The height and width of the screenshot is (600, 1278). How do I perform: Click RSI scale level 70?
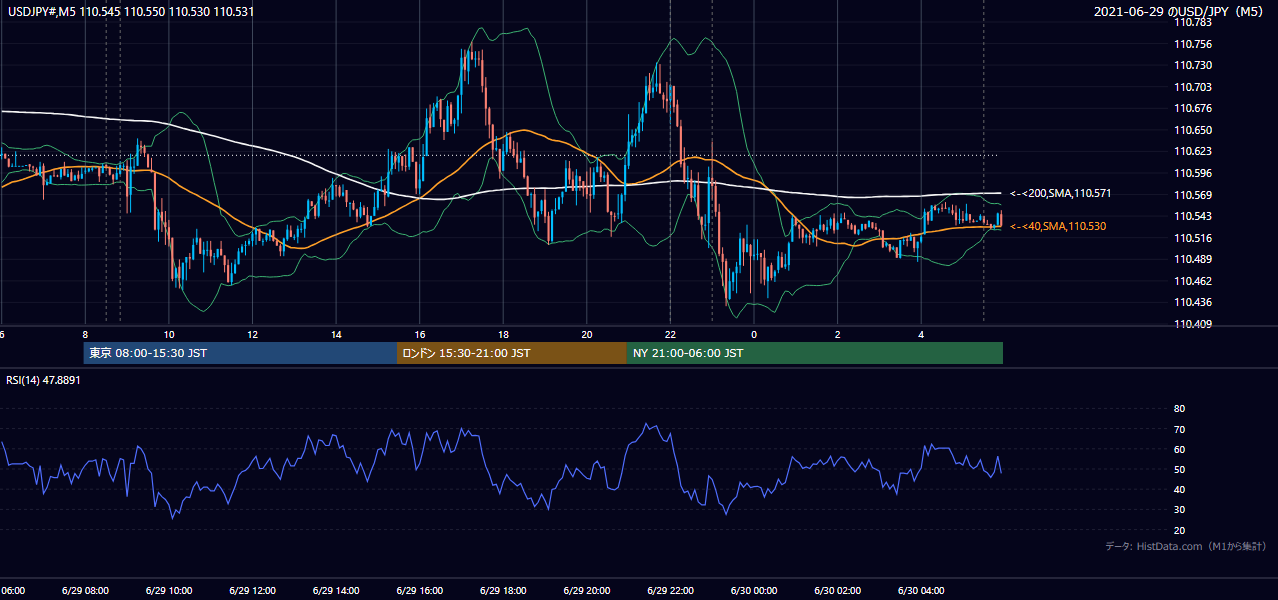point(1179,429)
